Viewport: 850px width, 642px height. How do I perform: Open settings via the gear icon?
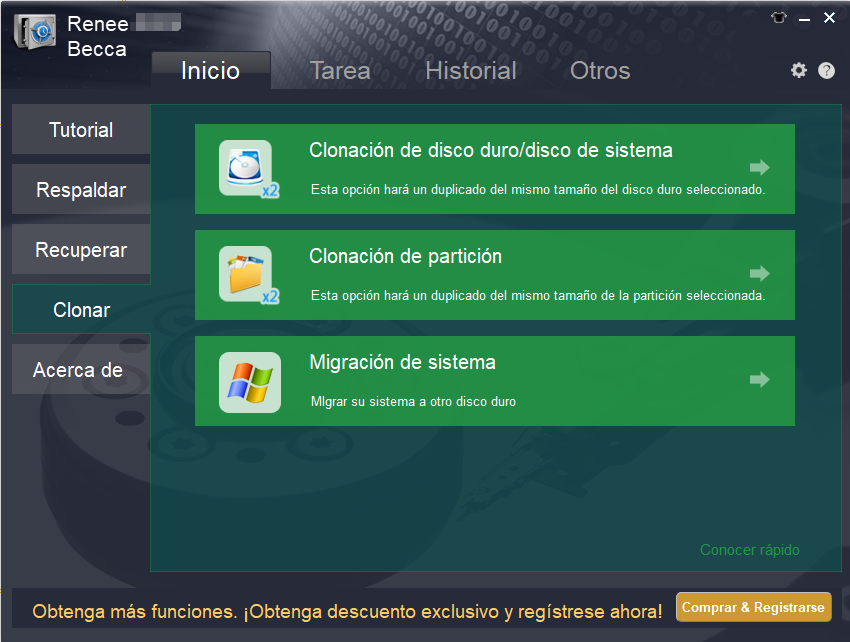(798, 70)
